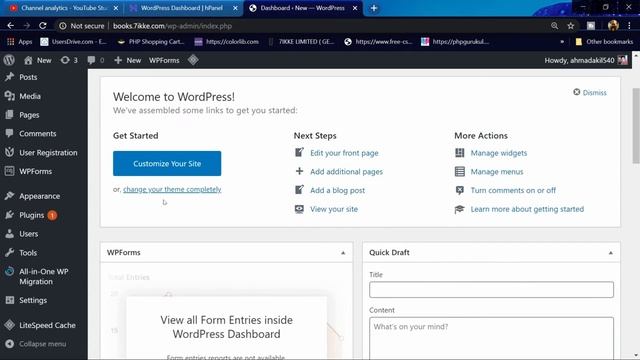Open the Apps bookmarks shortcut
The height and width of the screenshot is (360, 640).
20,42
